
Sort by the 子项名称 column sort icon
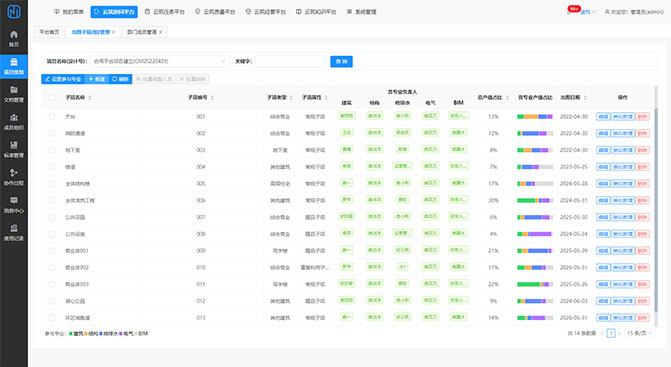coord(90,98)
